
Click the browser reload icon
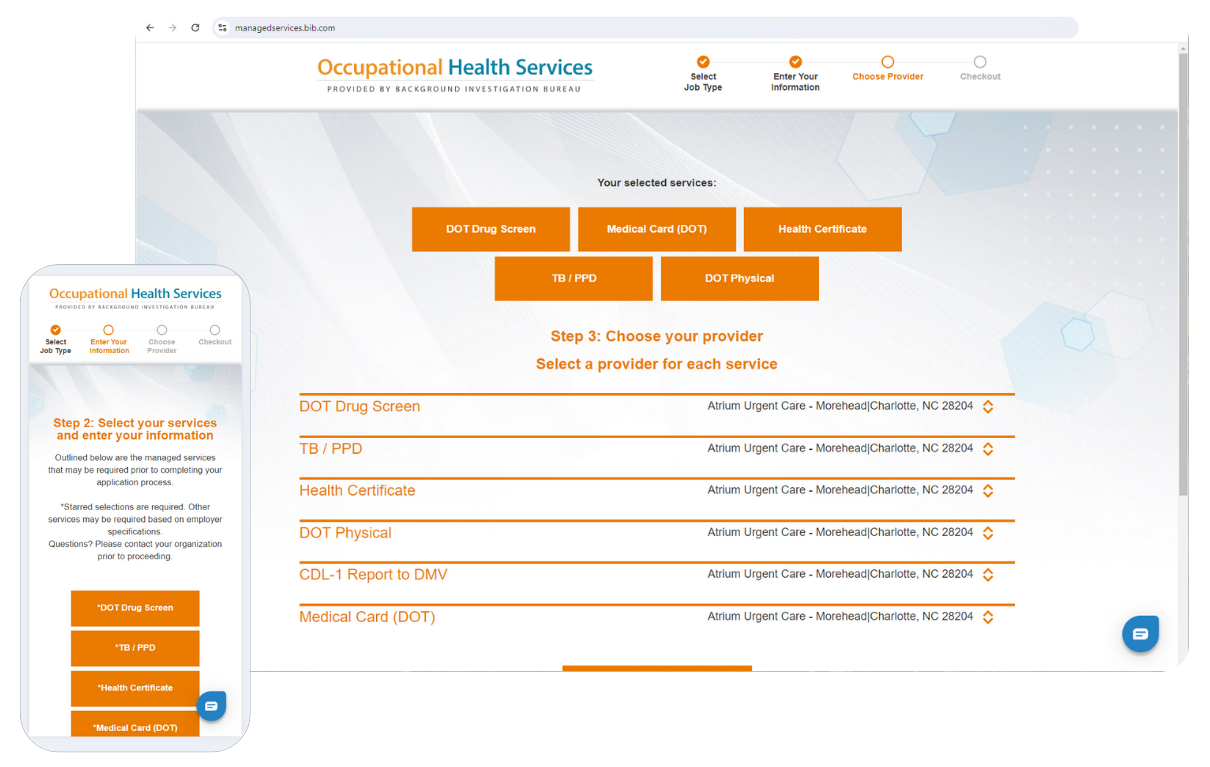pos(195,28)
